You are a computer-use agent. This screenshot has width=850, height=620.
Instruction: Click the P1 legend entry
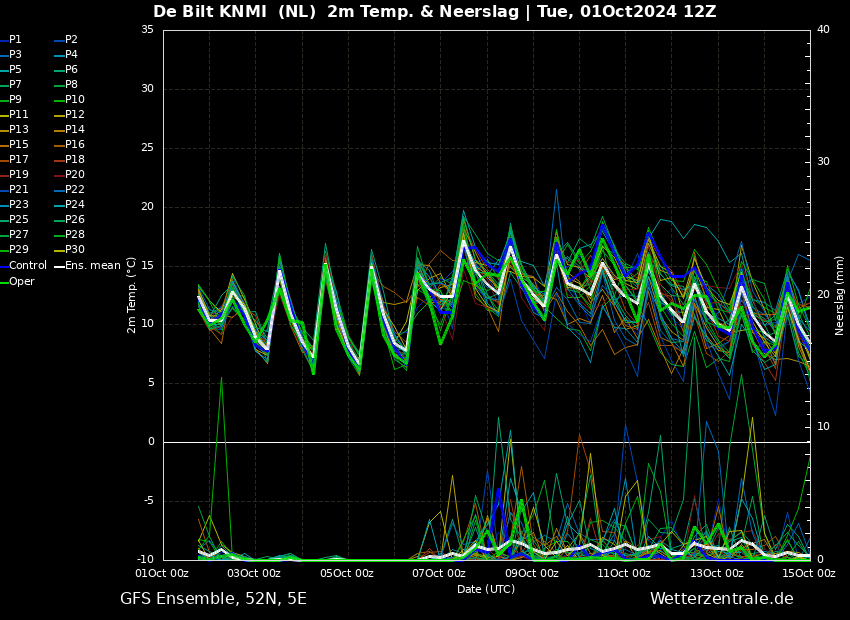pos(15,40)
